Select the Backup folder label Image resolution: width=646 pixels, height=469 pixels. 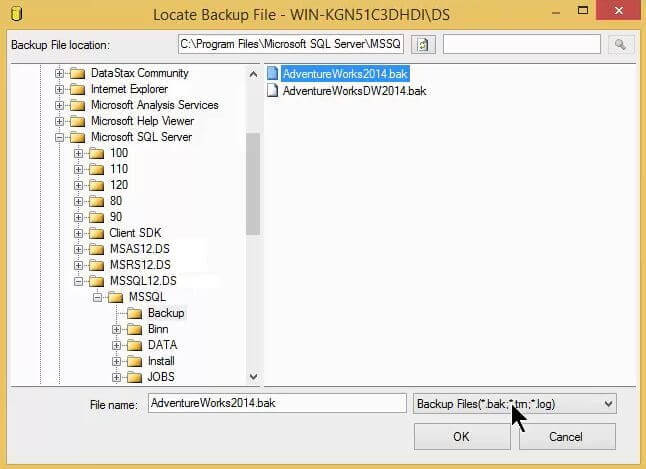click(166, 313)
